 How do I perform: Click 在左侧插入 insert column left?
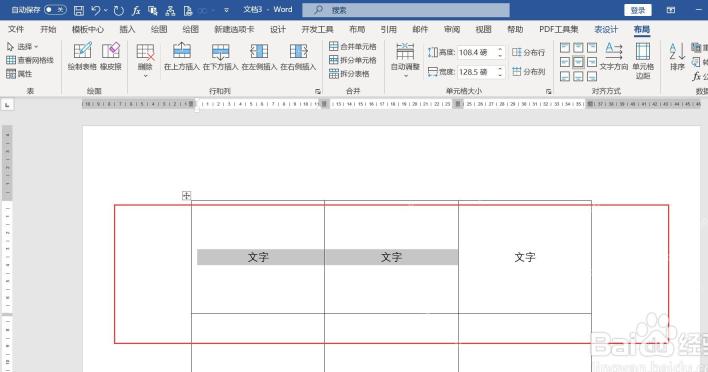259,56
